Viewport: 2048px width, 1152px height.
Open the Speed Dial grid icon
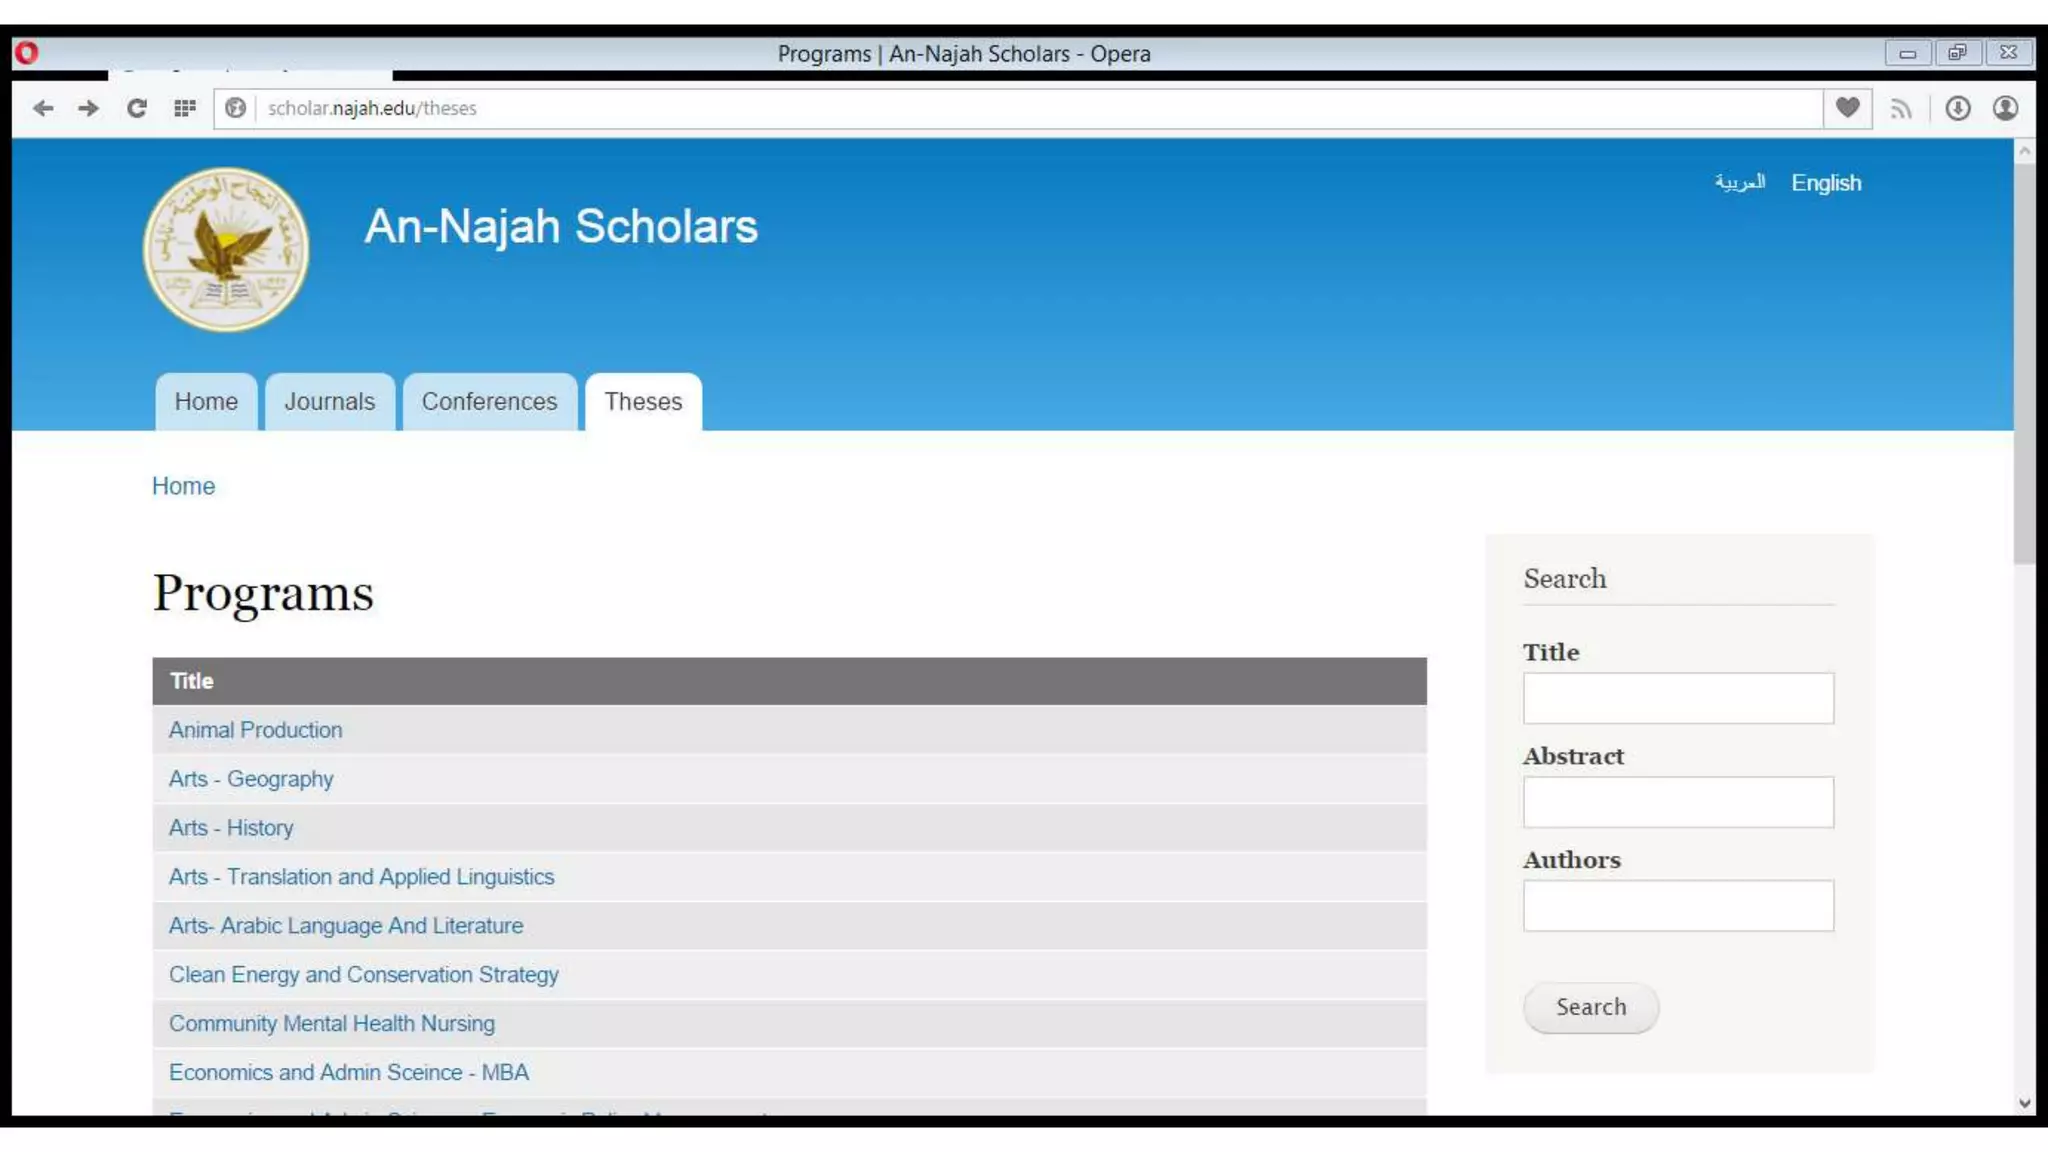coord(184,108)
